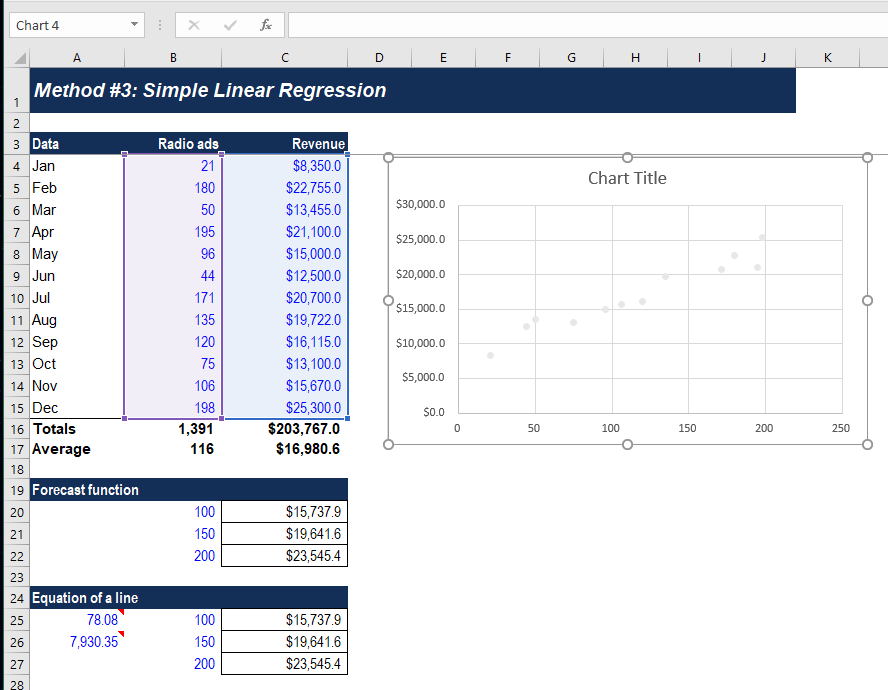
Task: Select row 24 header
Action: (x=16, y=598)
